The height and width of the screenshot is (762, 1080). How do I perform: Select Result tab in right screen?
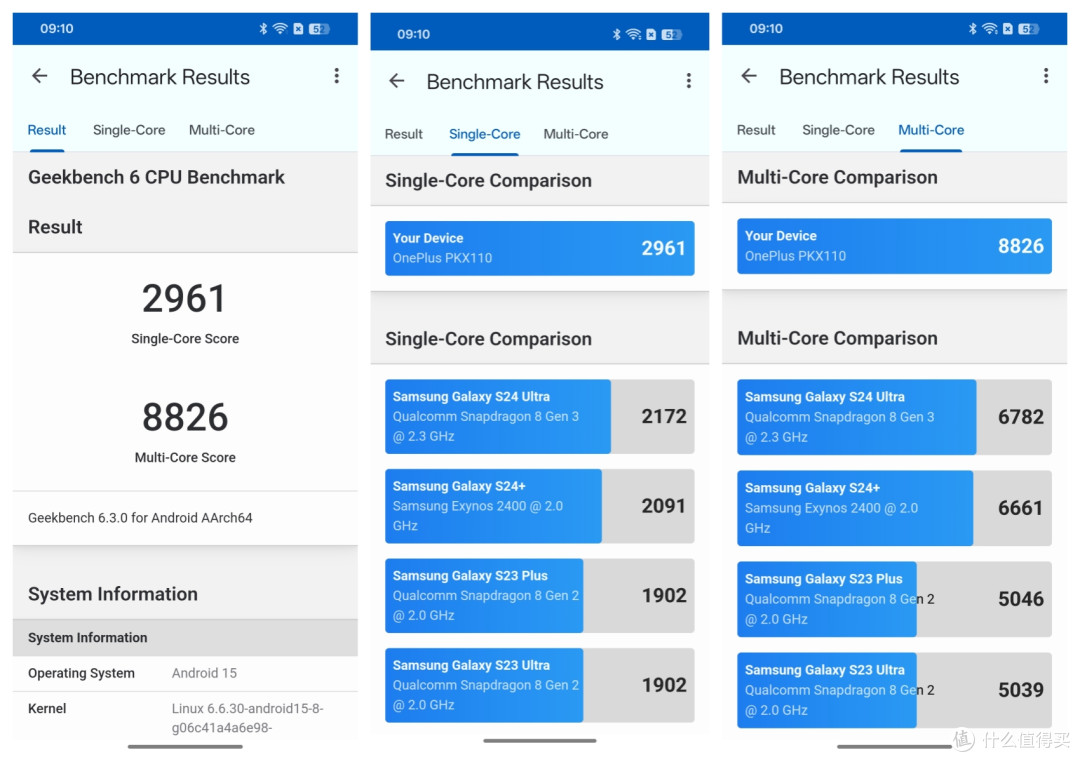[756, 130]
